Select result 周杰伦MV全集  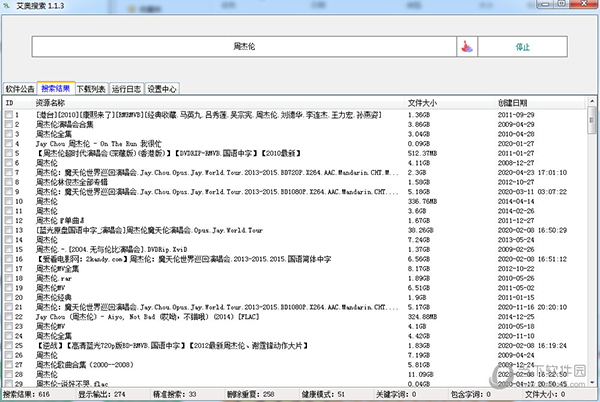(57, 269)
